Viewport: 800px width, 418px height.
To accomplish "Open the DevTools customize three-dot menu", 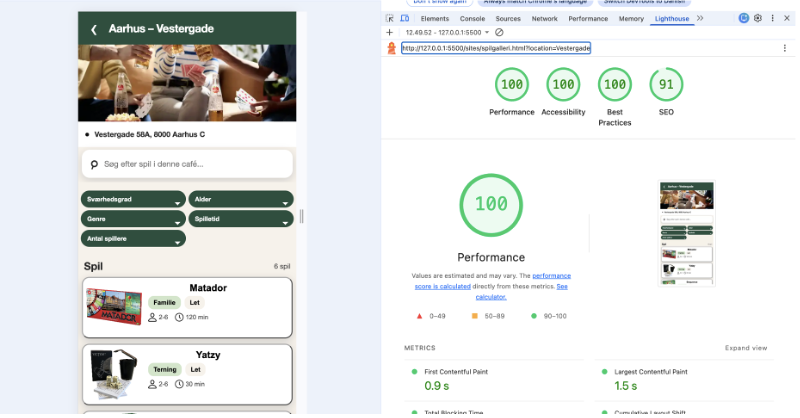I will tap(772, 18).
